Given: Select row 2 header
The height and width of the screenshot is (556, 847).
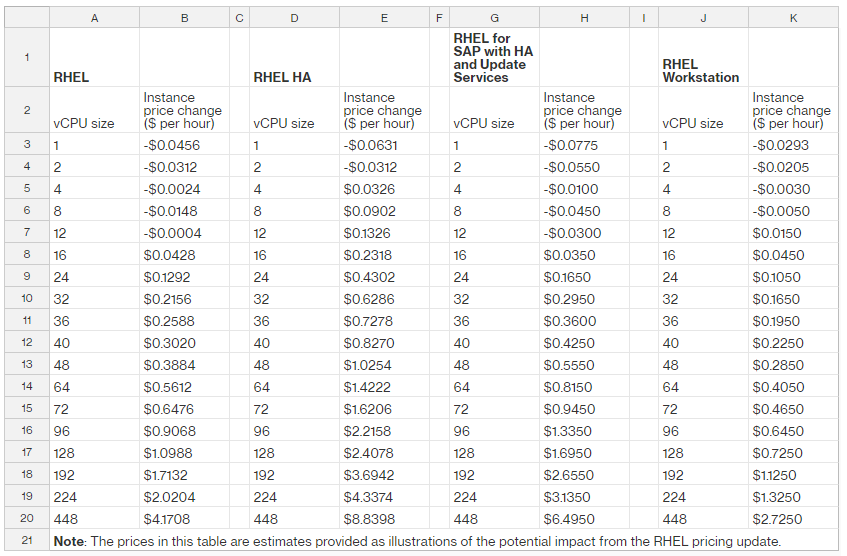Looking at the screenshot, I should coord(27,110).
